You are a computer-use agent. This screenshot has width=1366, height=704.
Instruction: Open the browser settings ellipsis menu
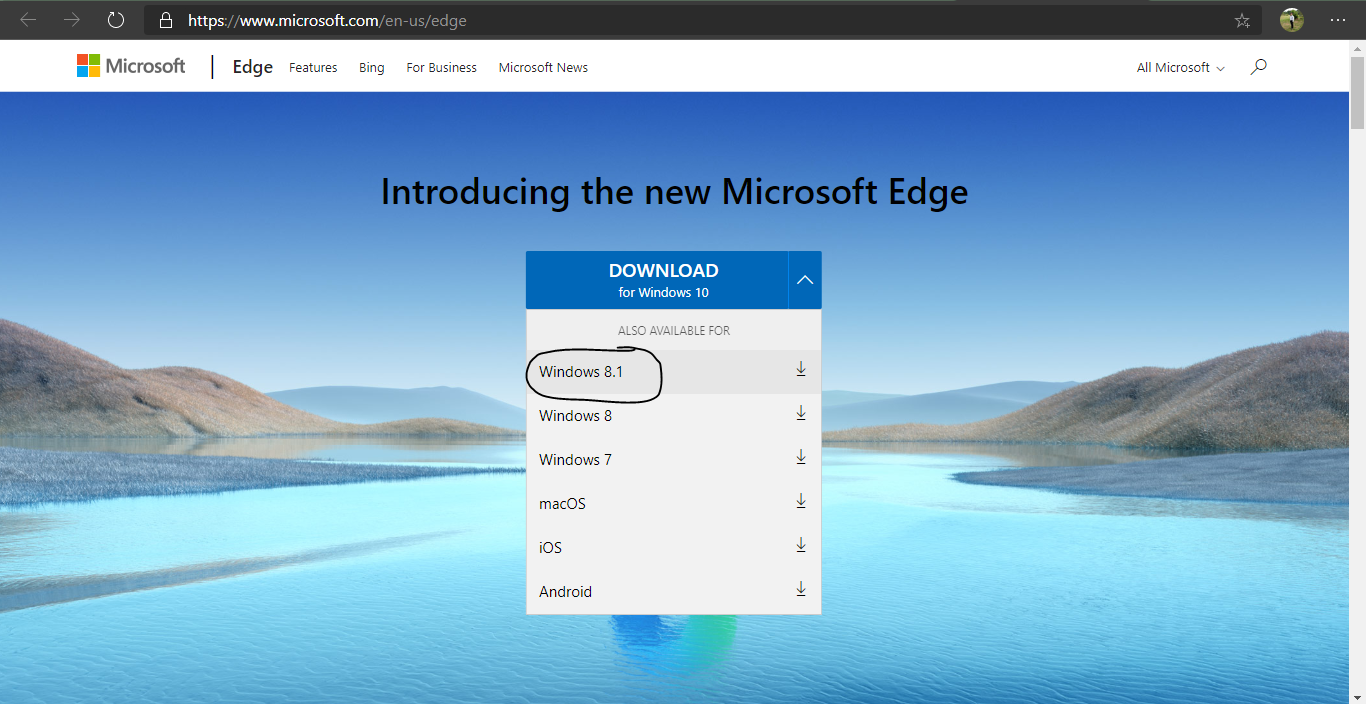point(1338,20)
